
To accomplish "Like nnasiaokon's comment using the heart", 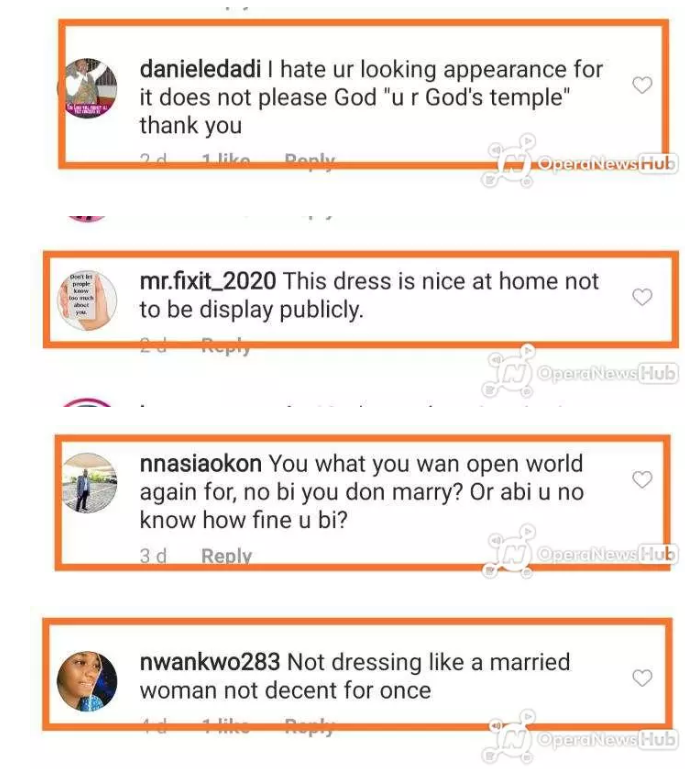I will click(642, 480).
